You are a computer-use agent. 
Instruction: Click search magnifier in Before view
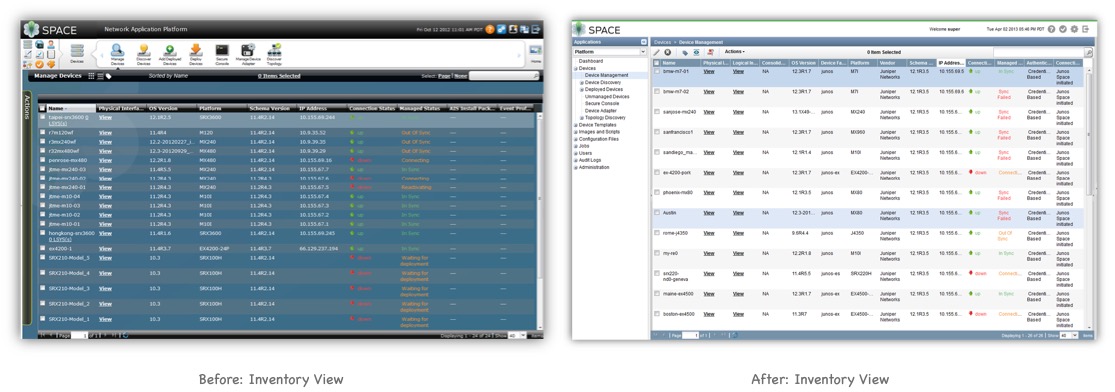535,75
